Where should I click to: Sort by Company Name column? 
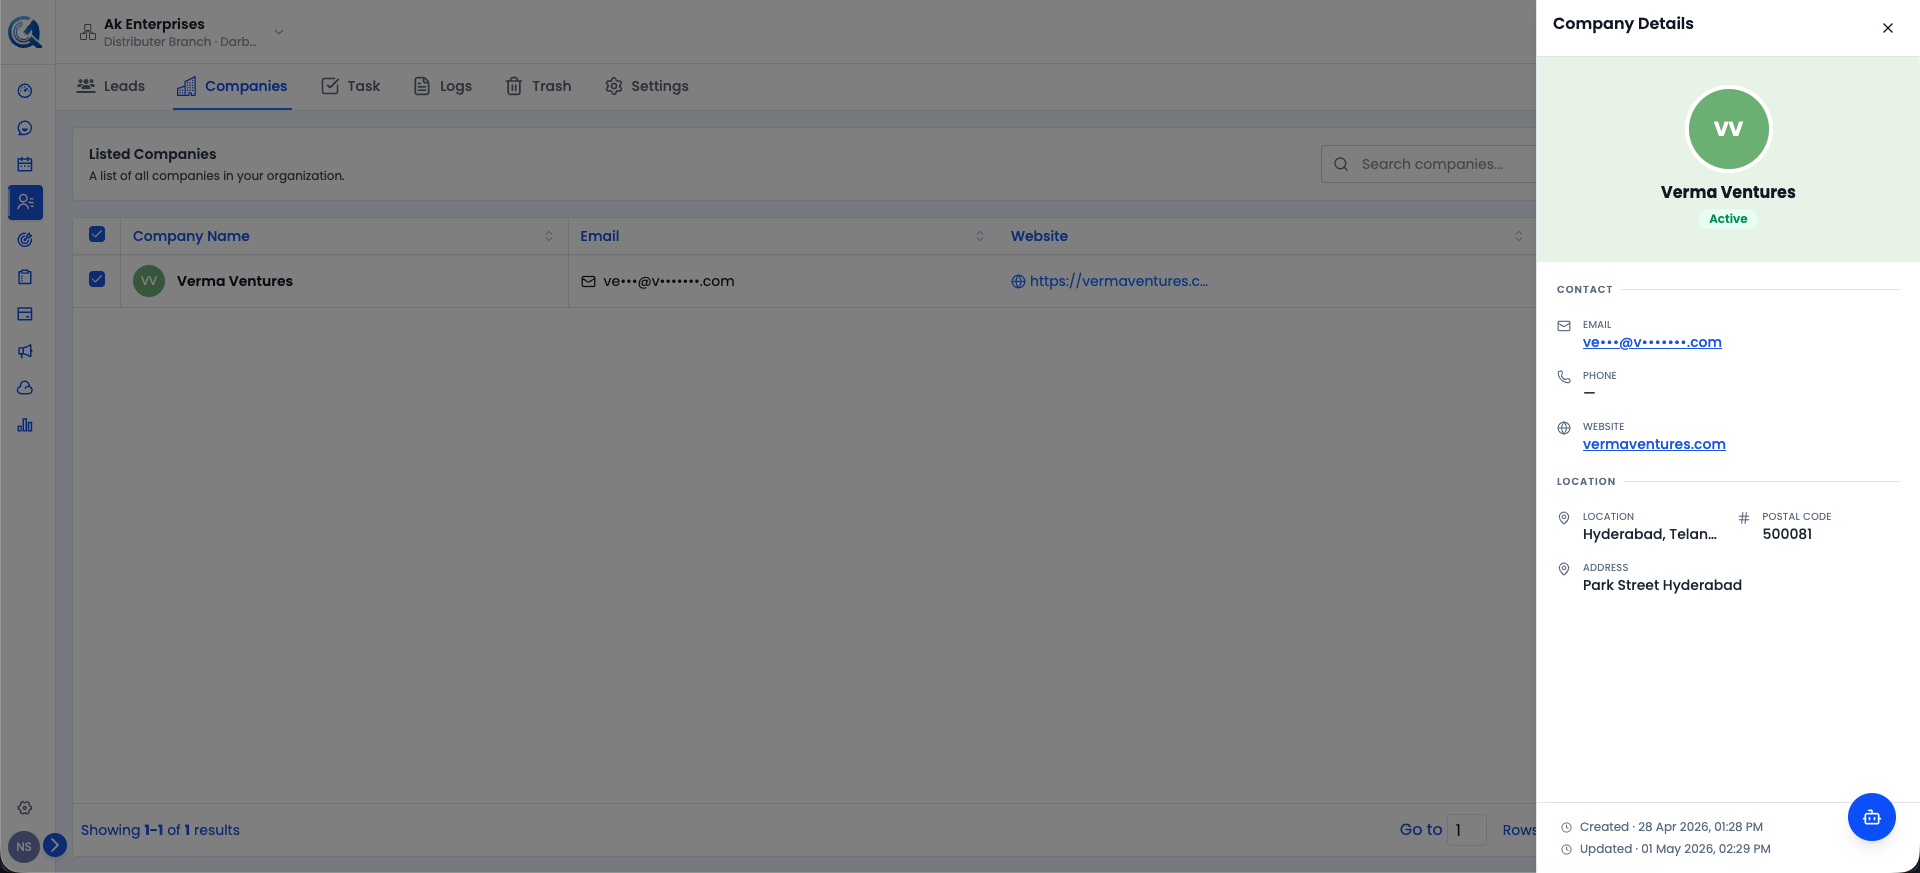(549, 236)
